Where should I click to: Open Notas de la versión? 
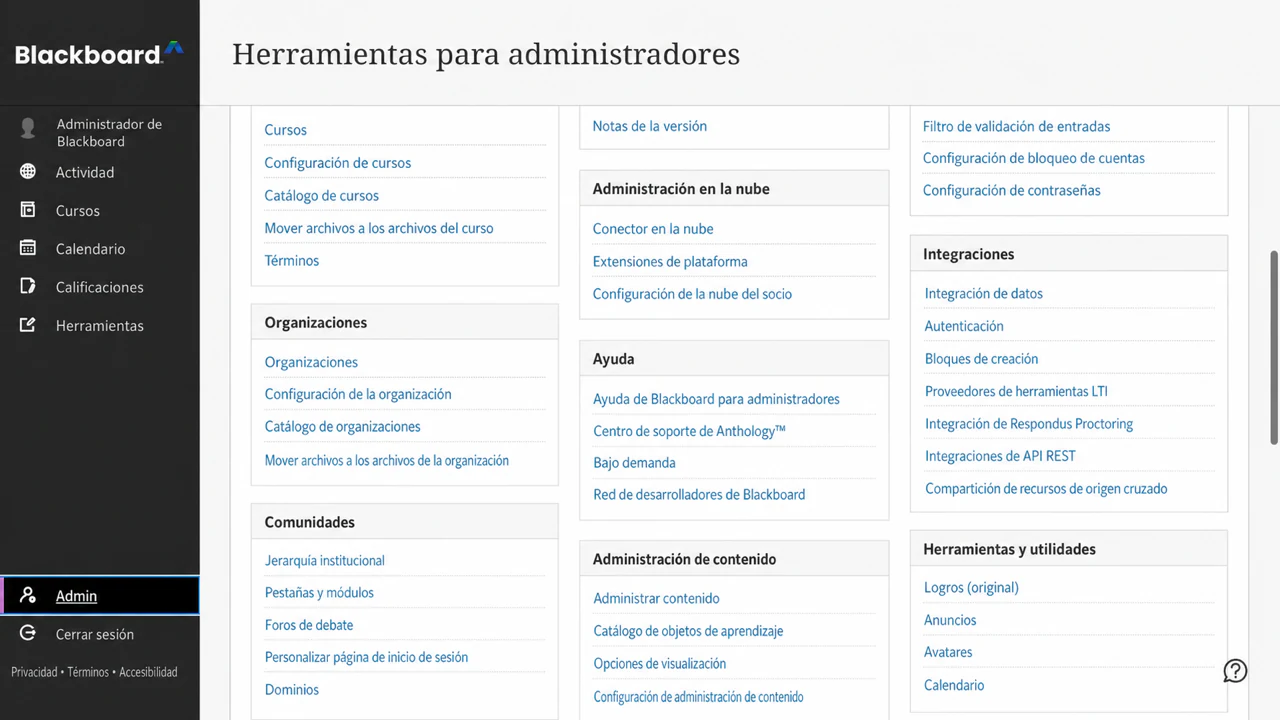click(649, 126)
